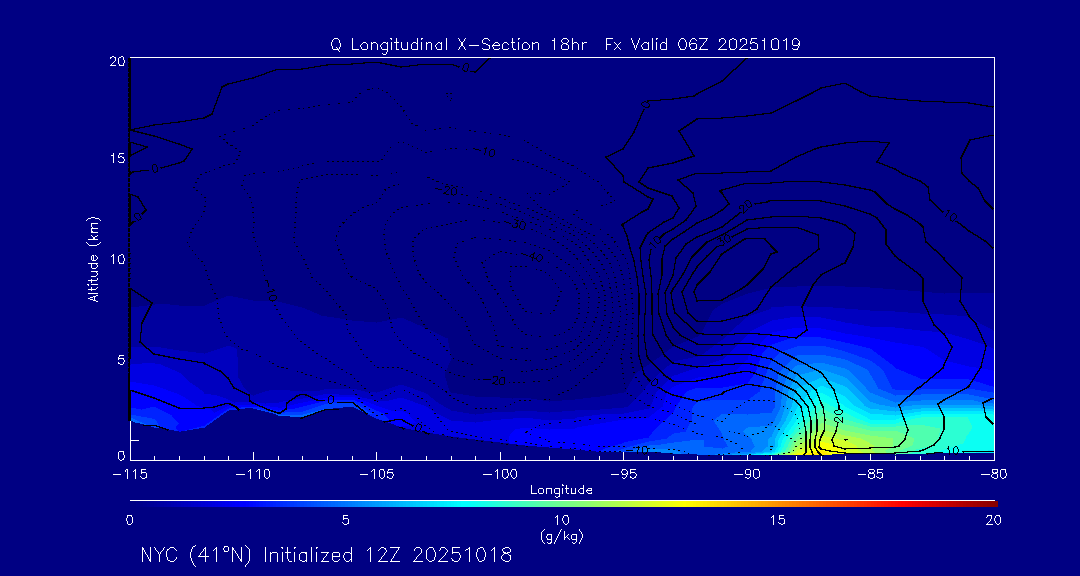Click the 15 km altitude tick label
This screenshot has width=1080, height=576.
click(115, 159)
